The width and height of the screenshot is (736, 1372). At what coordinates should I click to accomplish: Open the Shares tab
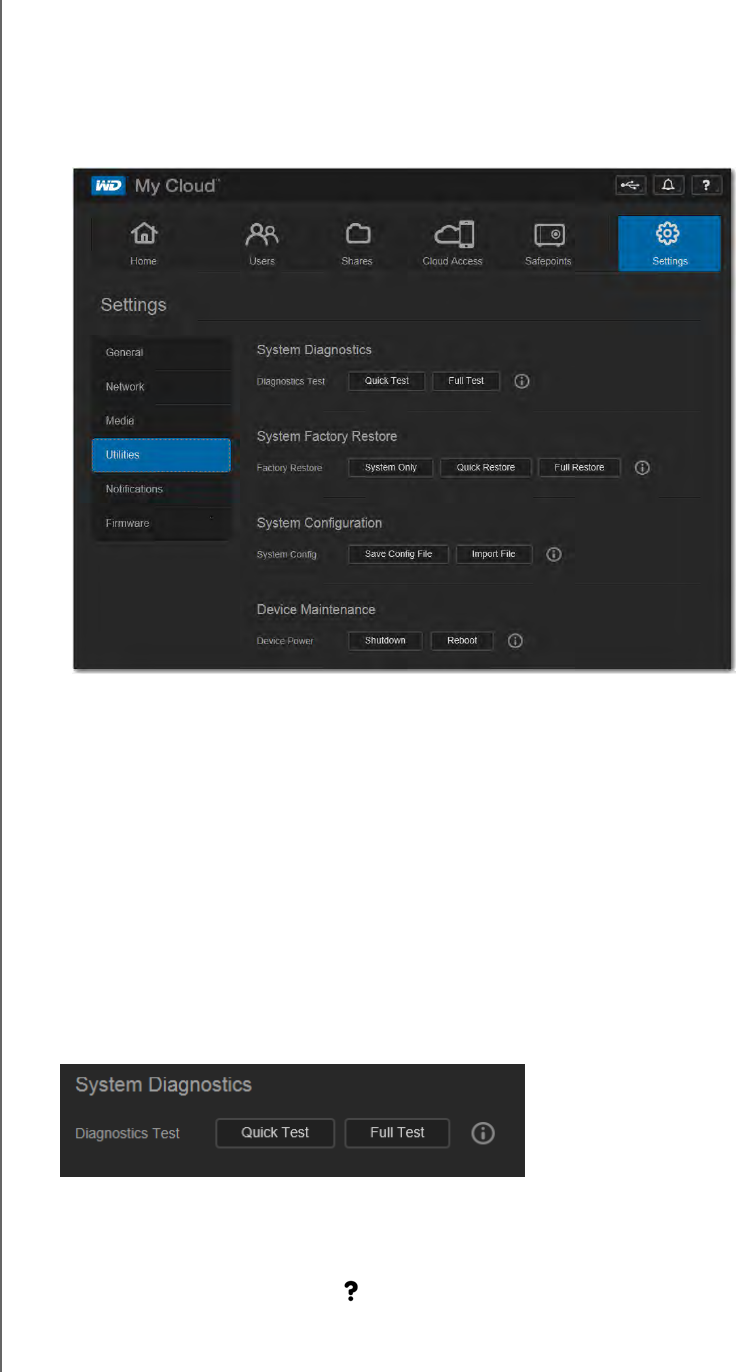point(358,244)
